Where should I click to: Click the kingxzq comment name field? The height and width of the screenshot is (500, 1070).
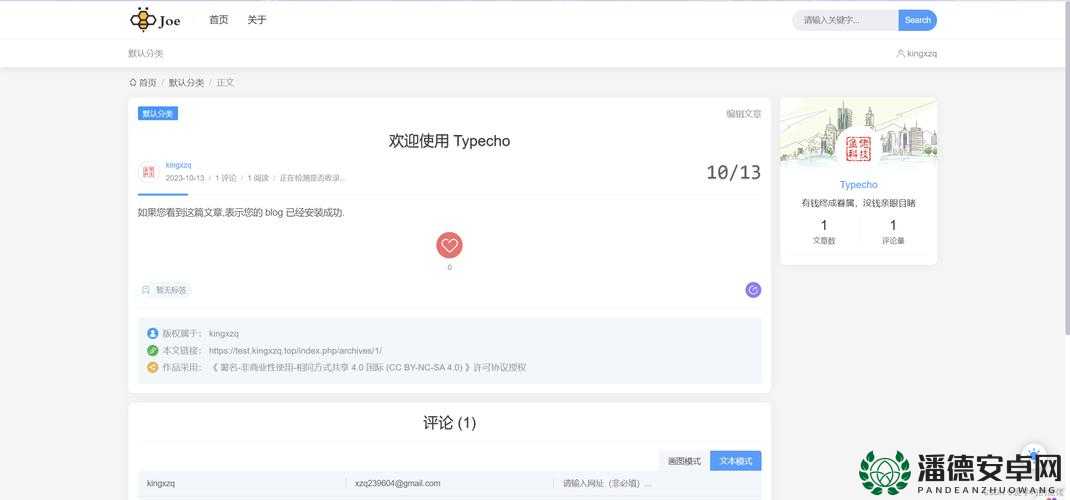click(x=242, y=483)
